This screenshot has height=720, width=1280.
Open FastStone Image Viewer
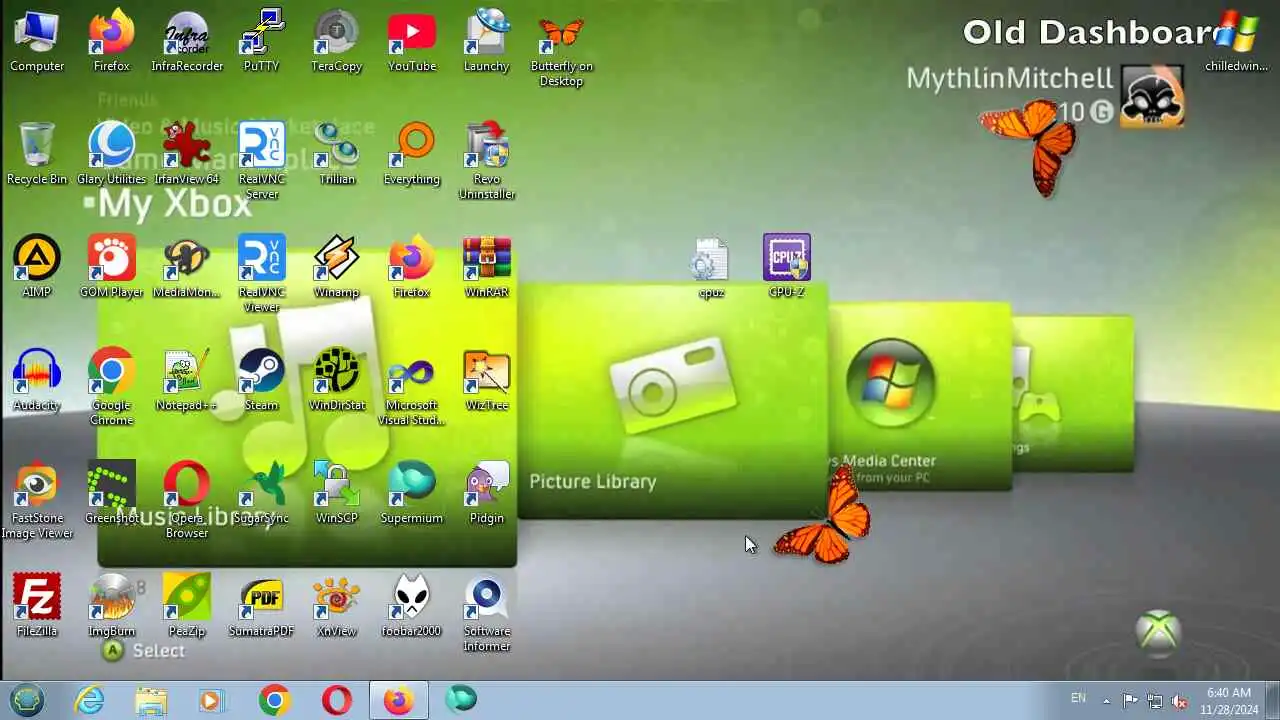click(37, 501)
